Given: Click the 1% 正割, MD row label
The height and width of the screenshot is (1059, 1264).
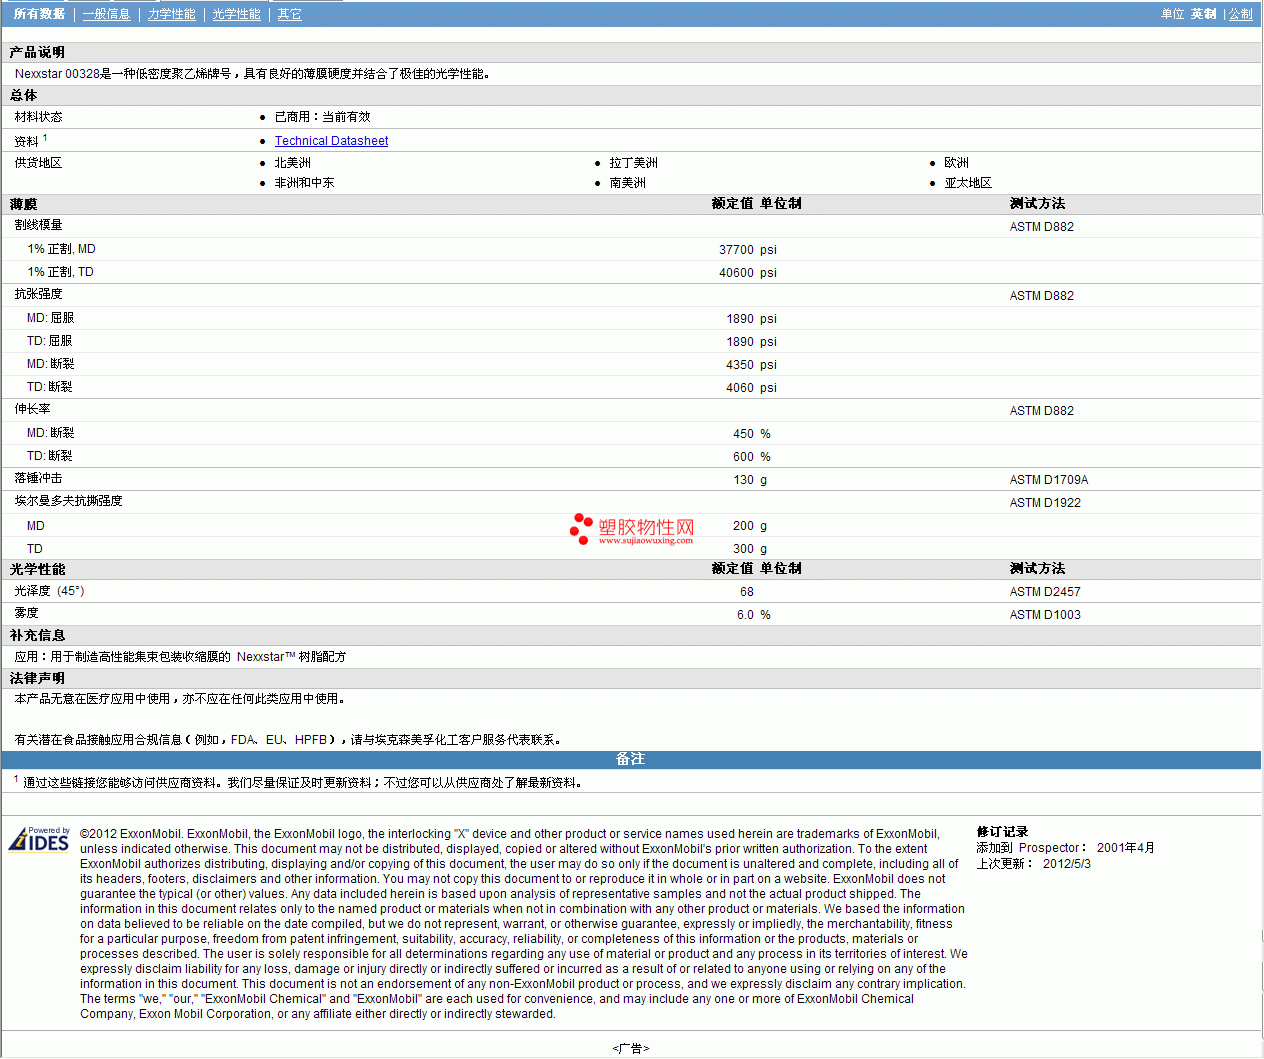Looking at the screenshot, I should click(62, 249).
